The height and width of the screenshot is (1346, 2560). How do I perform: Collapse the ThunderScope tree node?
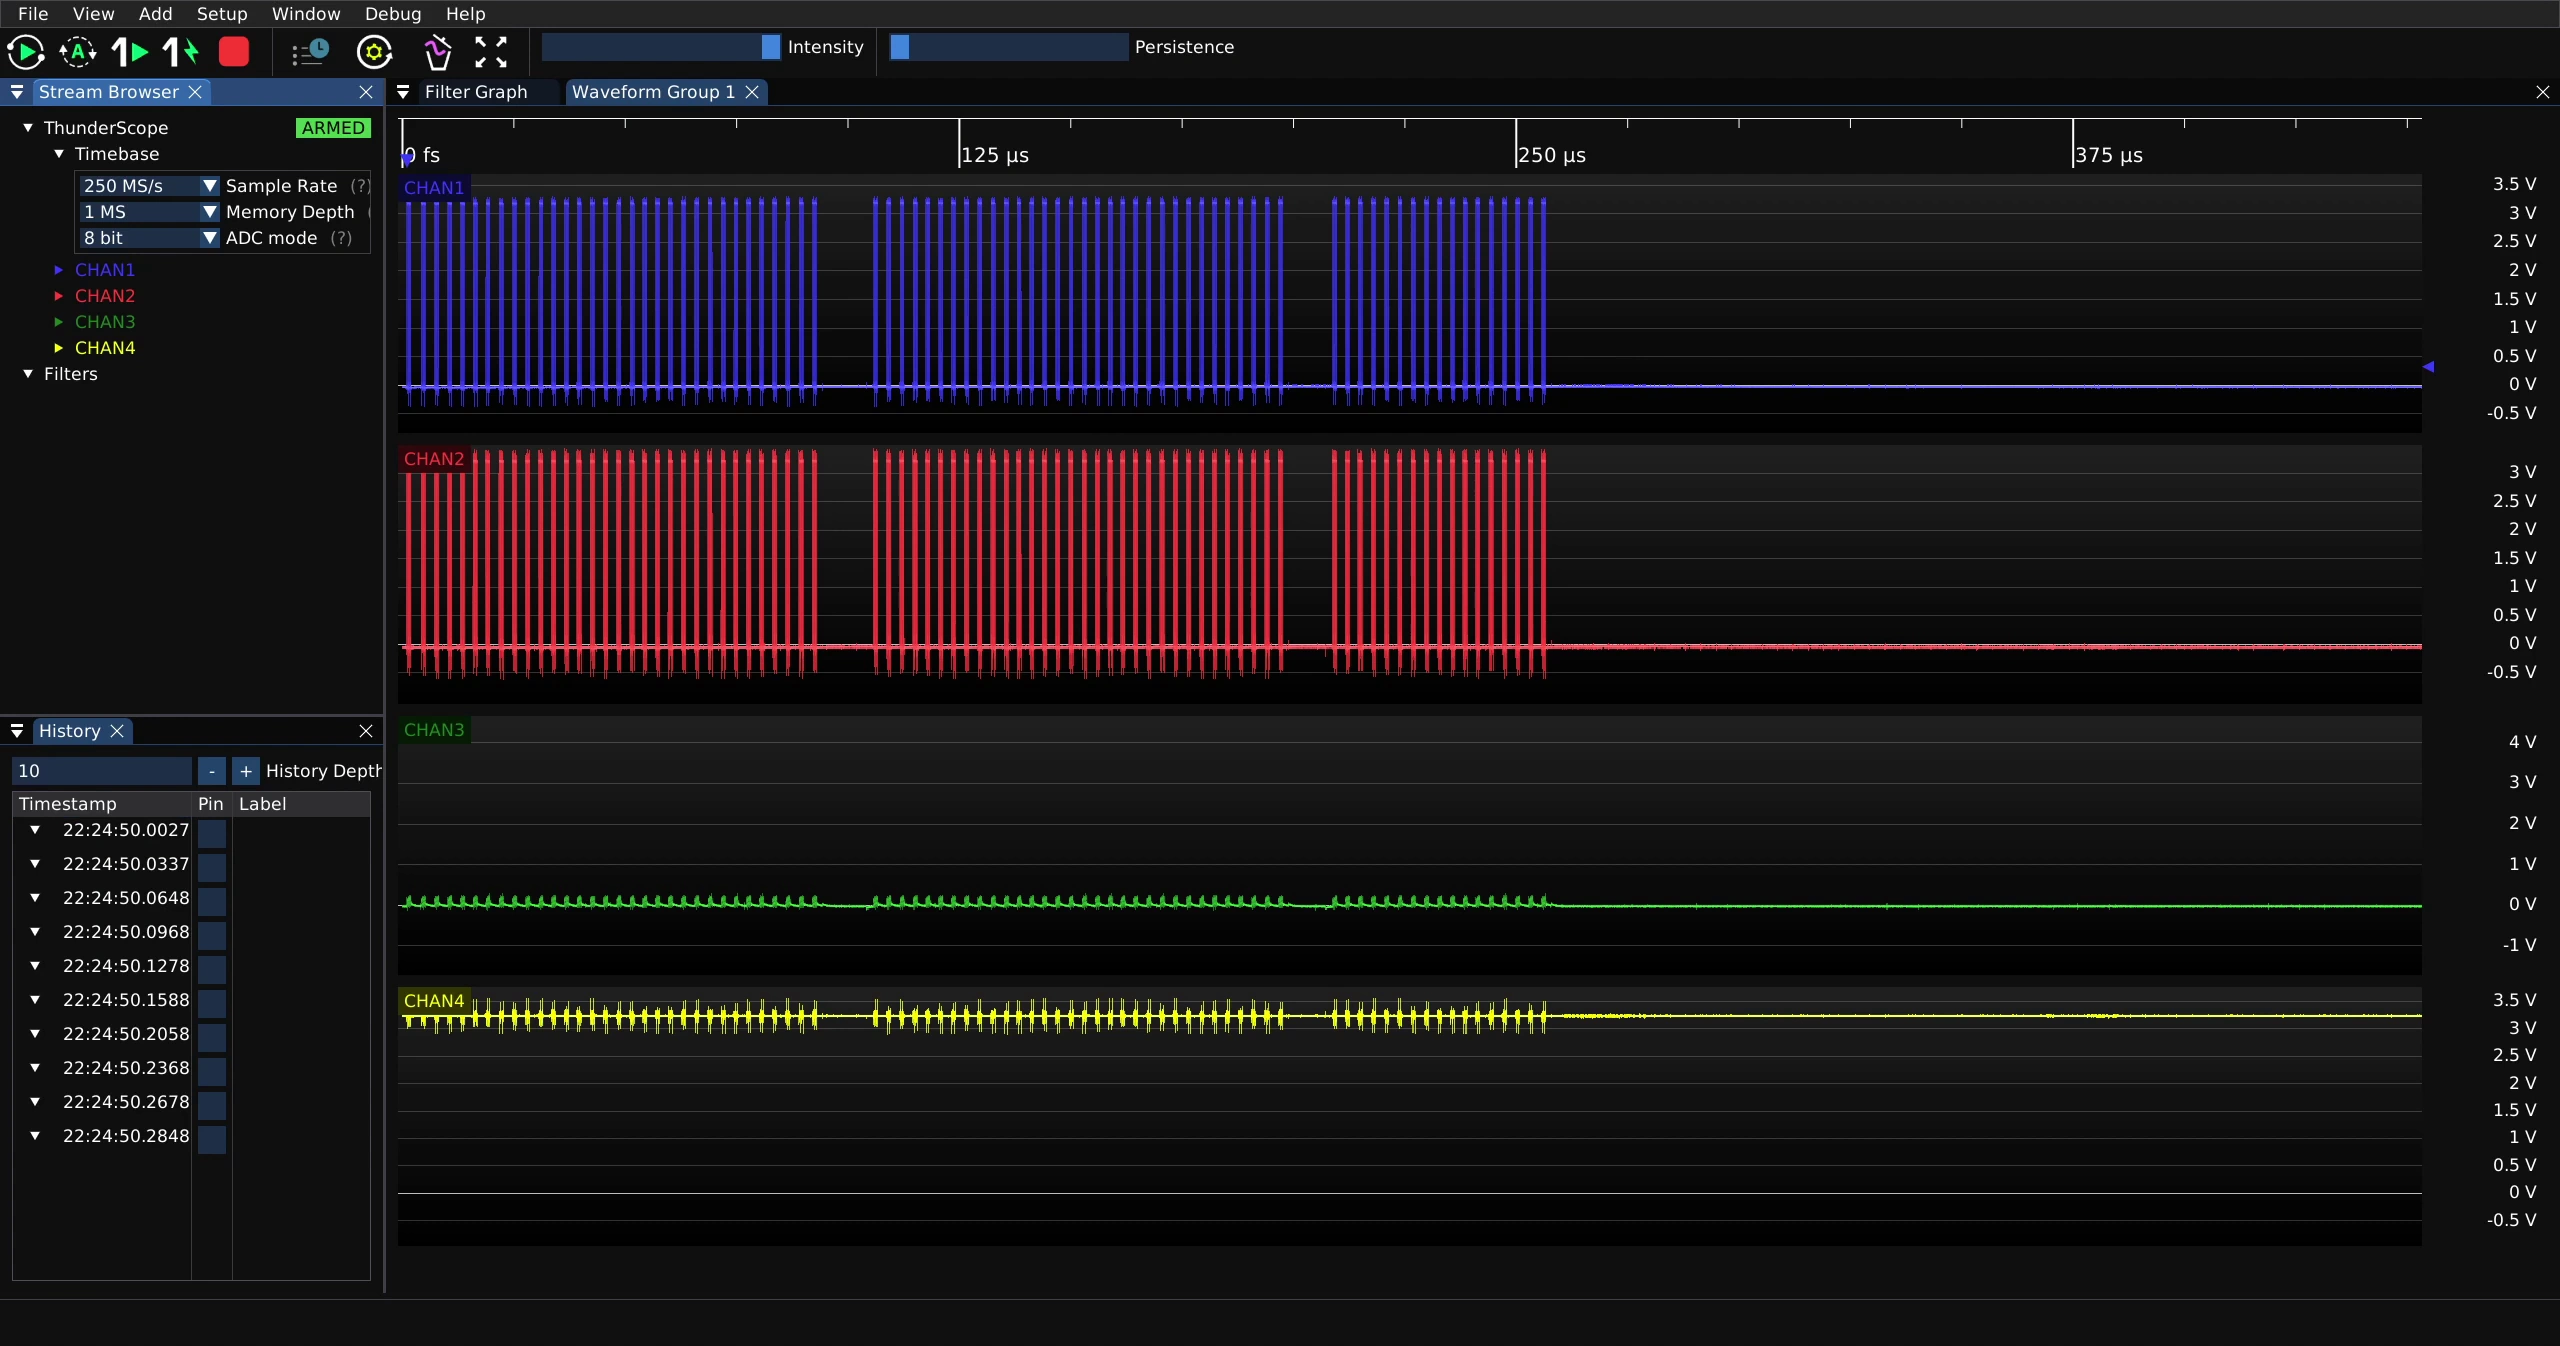point(28,128)
